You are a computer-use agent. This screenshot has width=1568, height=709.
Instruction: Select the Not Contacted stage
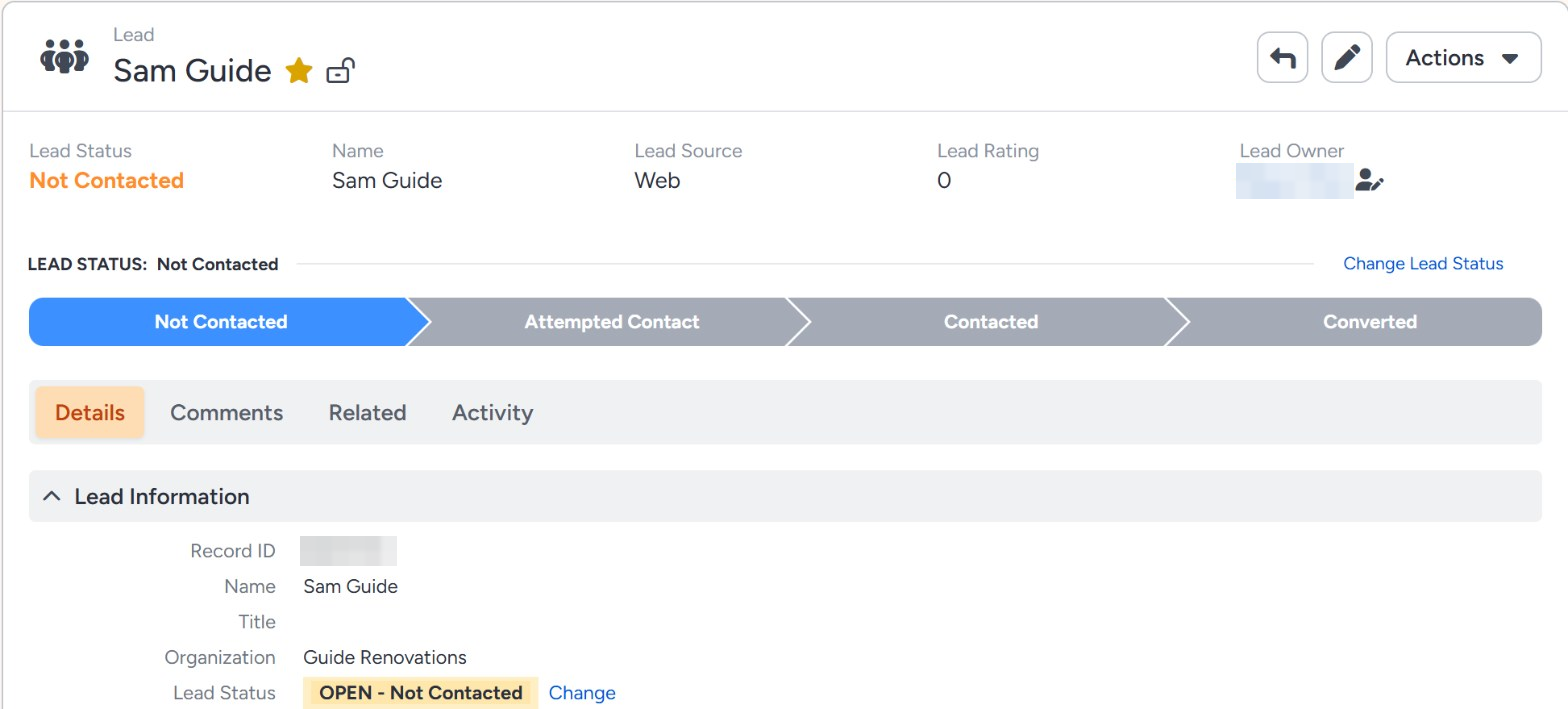(221, 322)
